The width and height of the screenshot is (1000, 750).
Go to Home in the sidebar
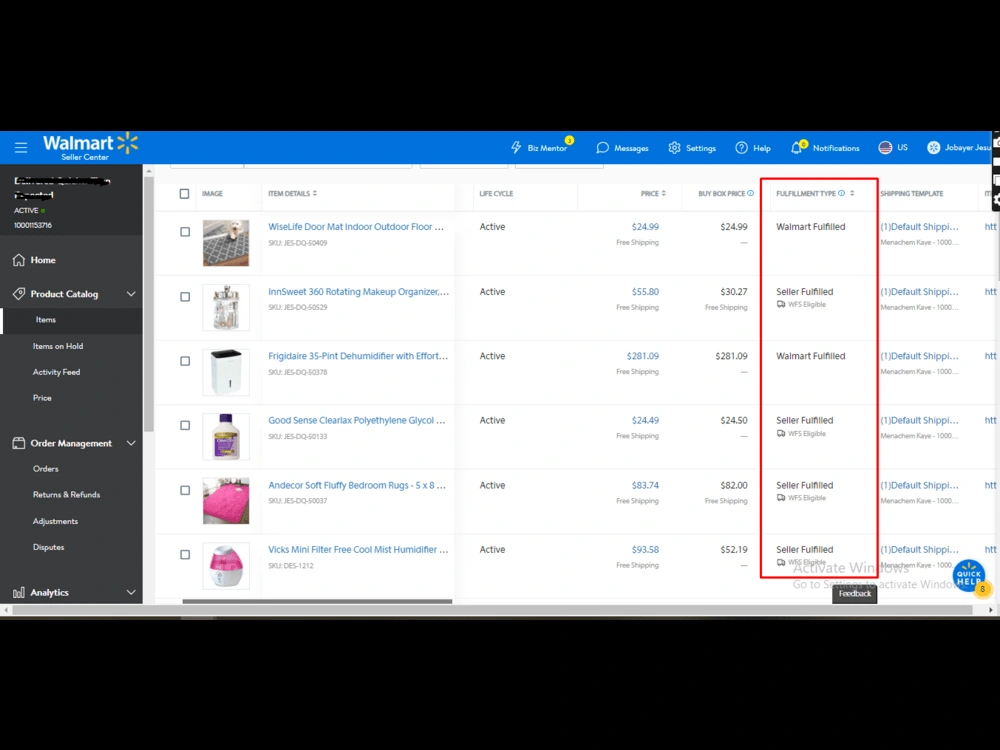[43, 260]
